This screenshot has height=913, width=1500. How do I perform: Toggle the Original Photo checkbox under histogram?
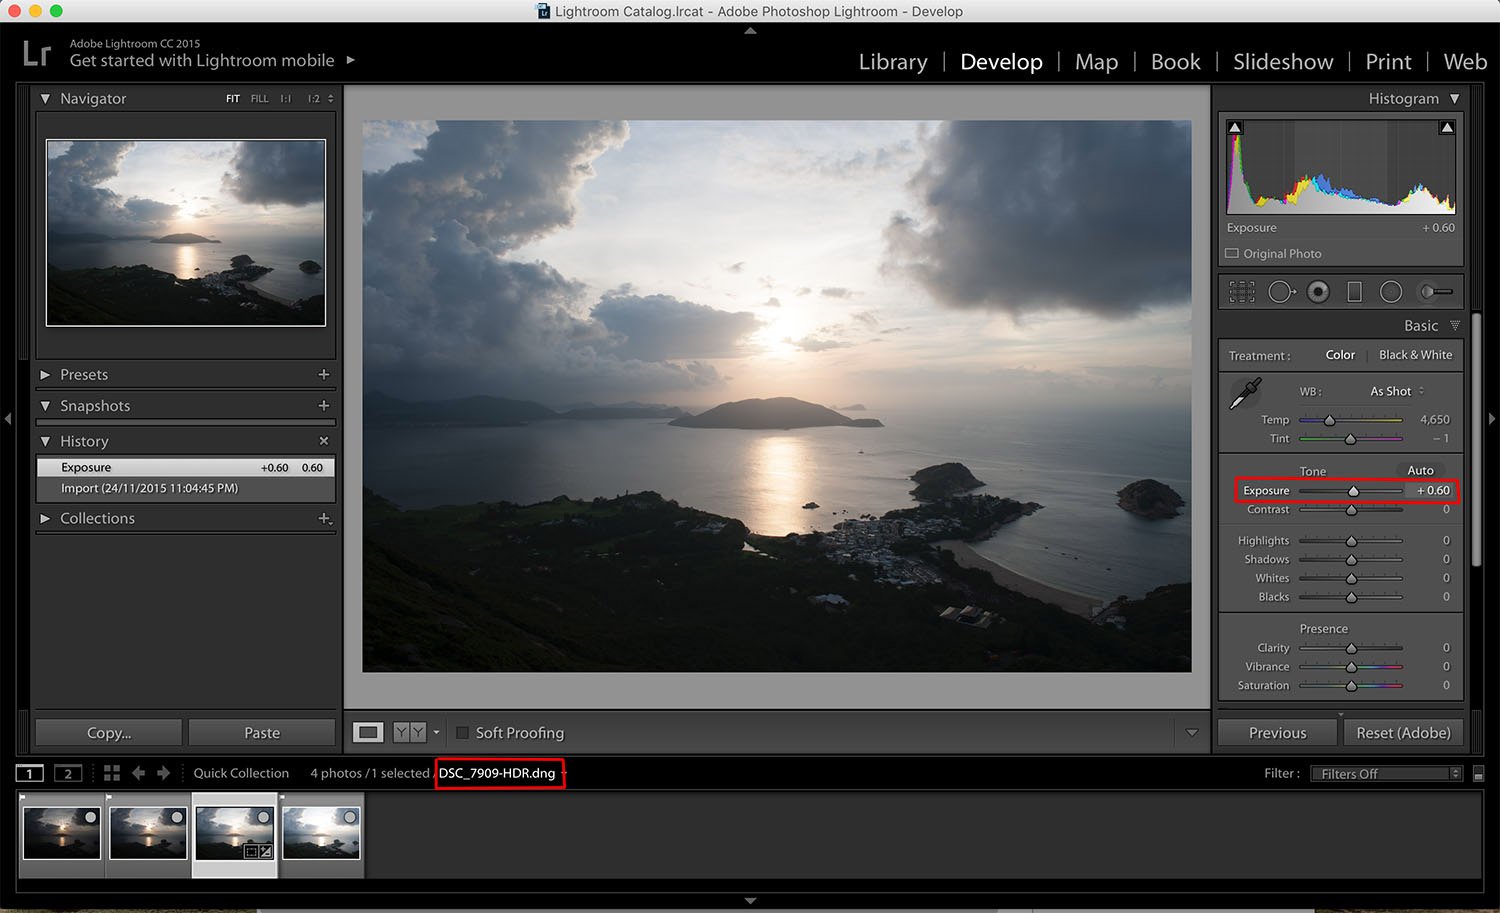[x=1232, y=253]
